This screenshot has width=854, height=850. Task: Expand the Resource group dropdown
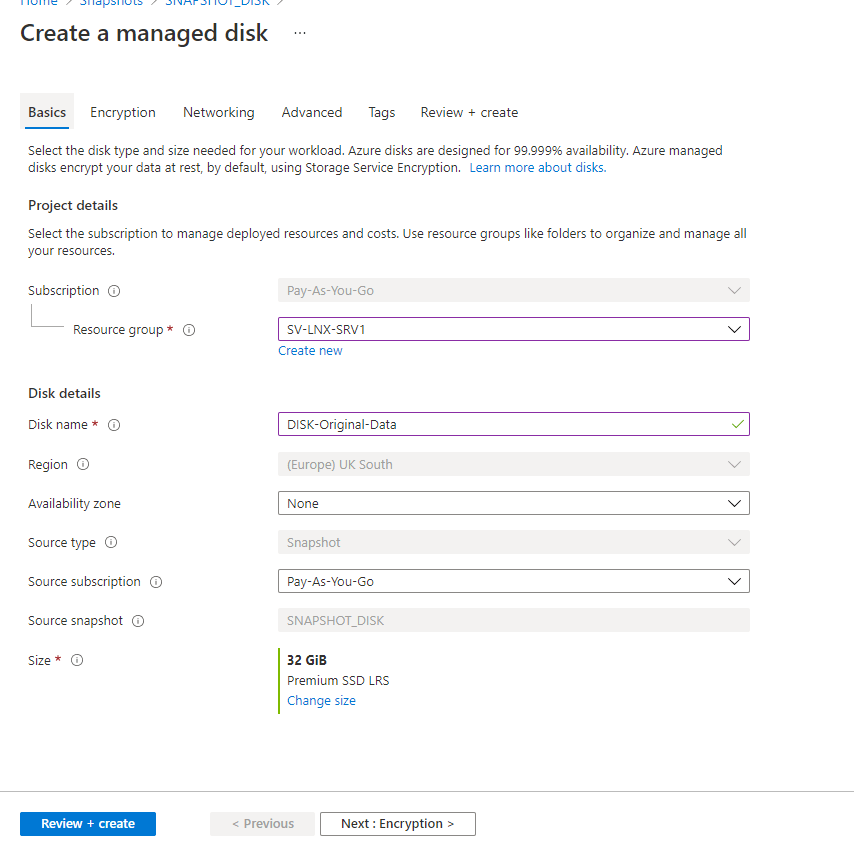pos(513,329)
